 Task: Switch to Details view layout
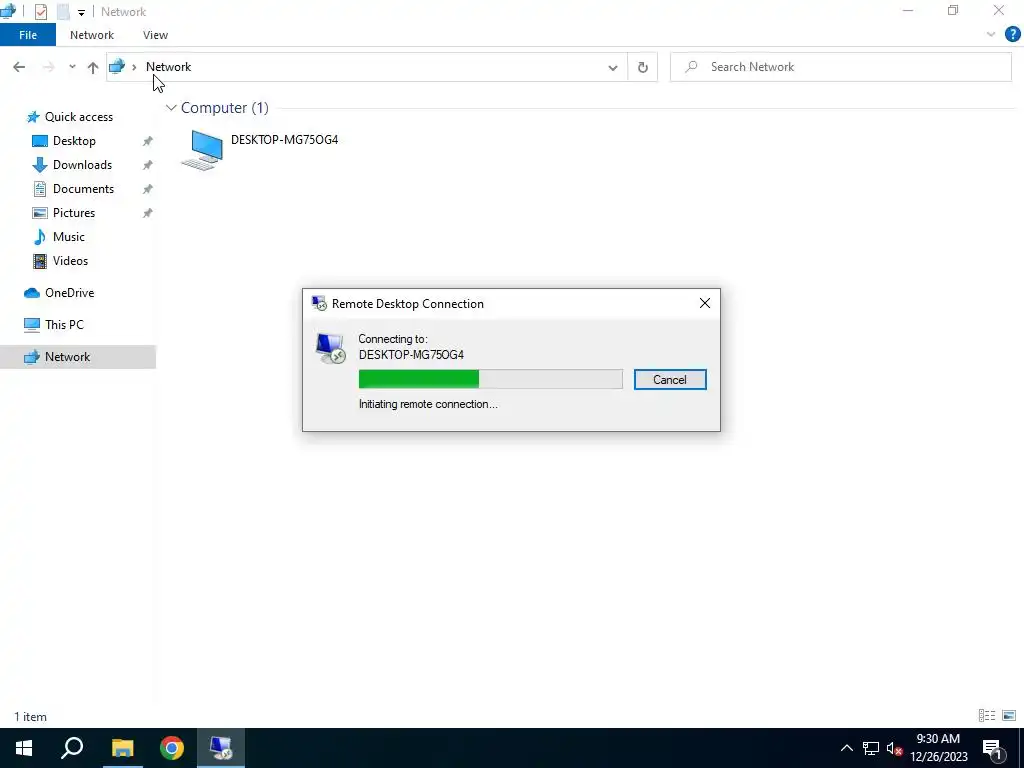tap(987, 716)
